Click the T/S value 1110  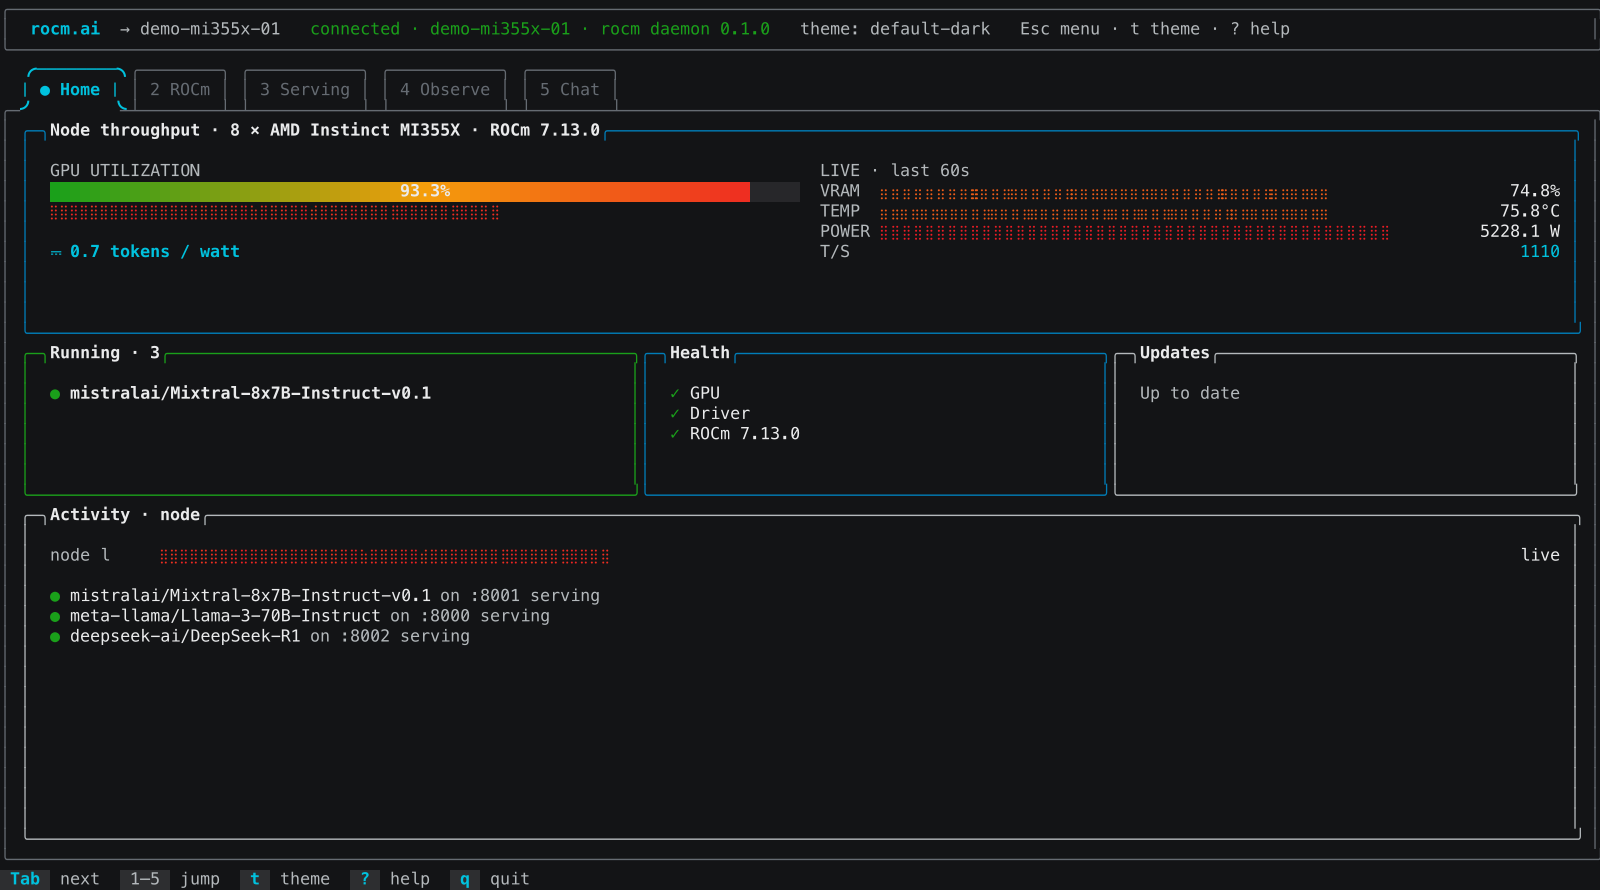click(1540, 252)
